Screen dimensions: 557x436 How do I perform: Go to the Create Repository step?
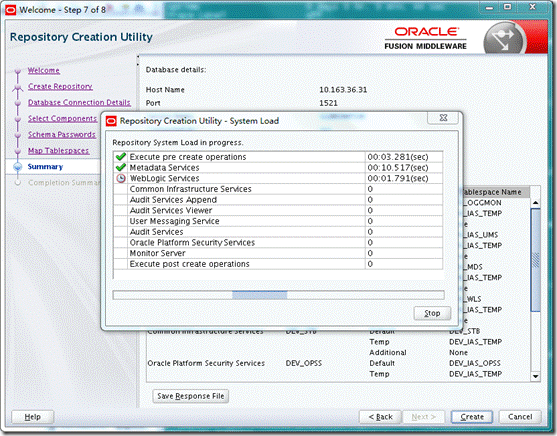click(x=60, y=86)
